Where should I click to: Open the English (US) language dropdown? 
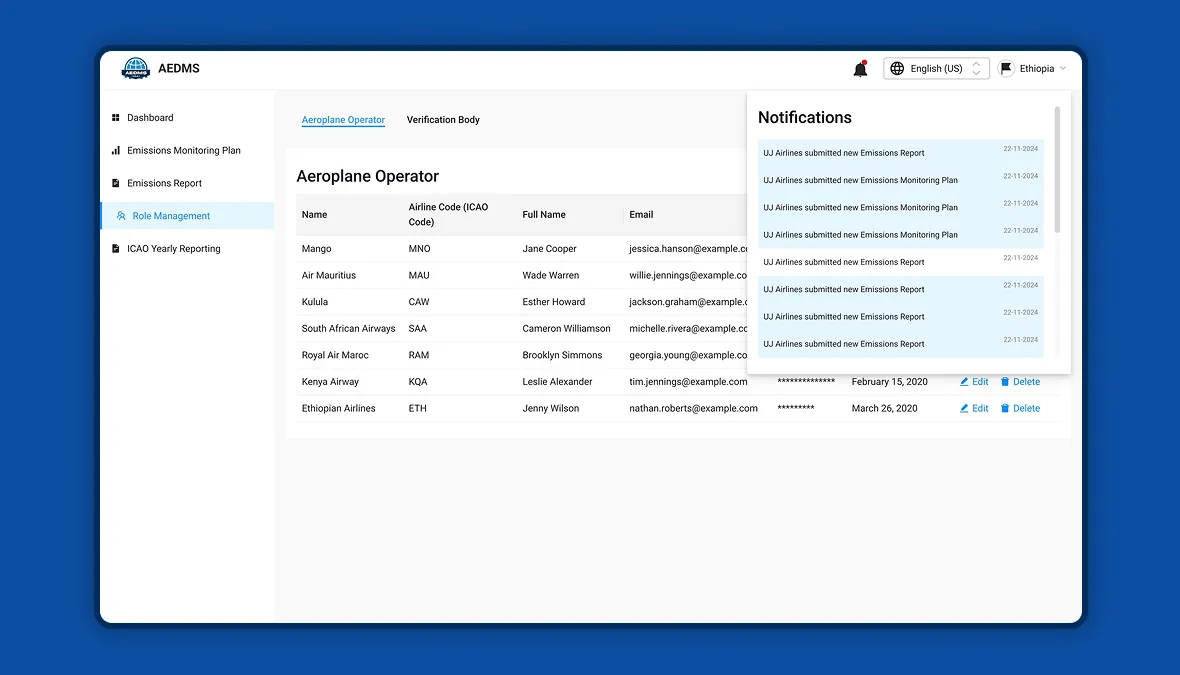(936, 68)
